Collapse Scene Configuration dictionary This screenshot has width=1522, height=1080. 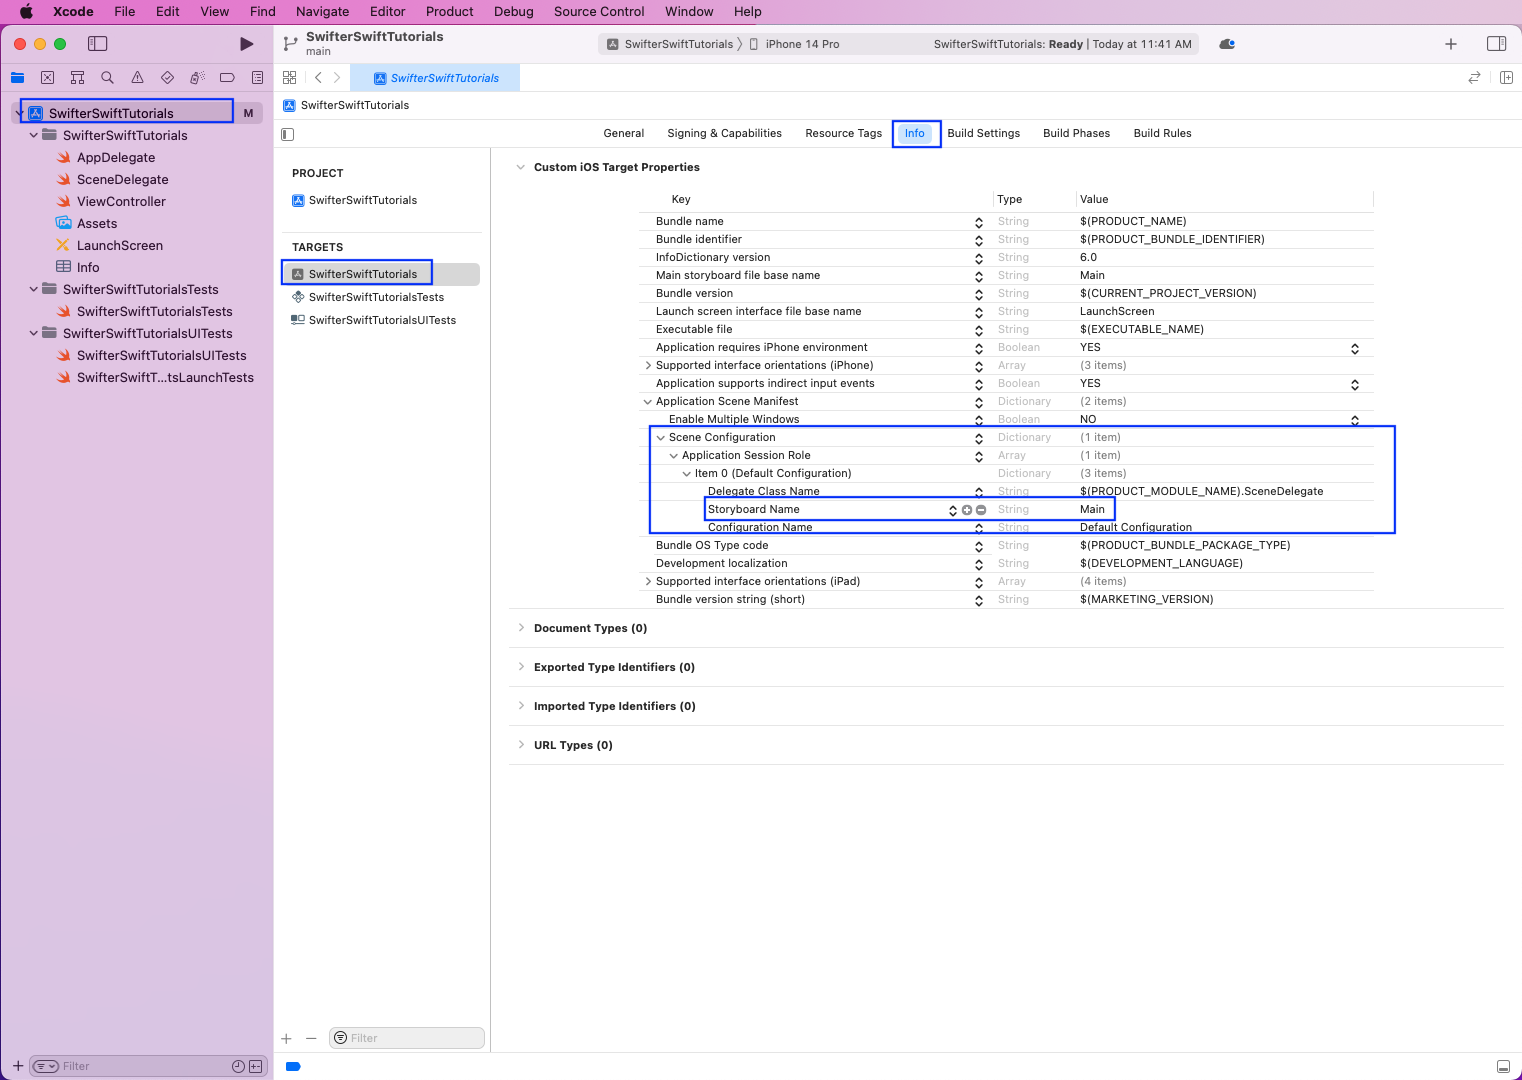coord(661,438)
